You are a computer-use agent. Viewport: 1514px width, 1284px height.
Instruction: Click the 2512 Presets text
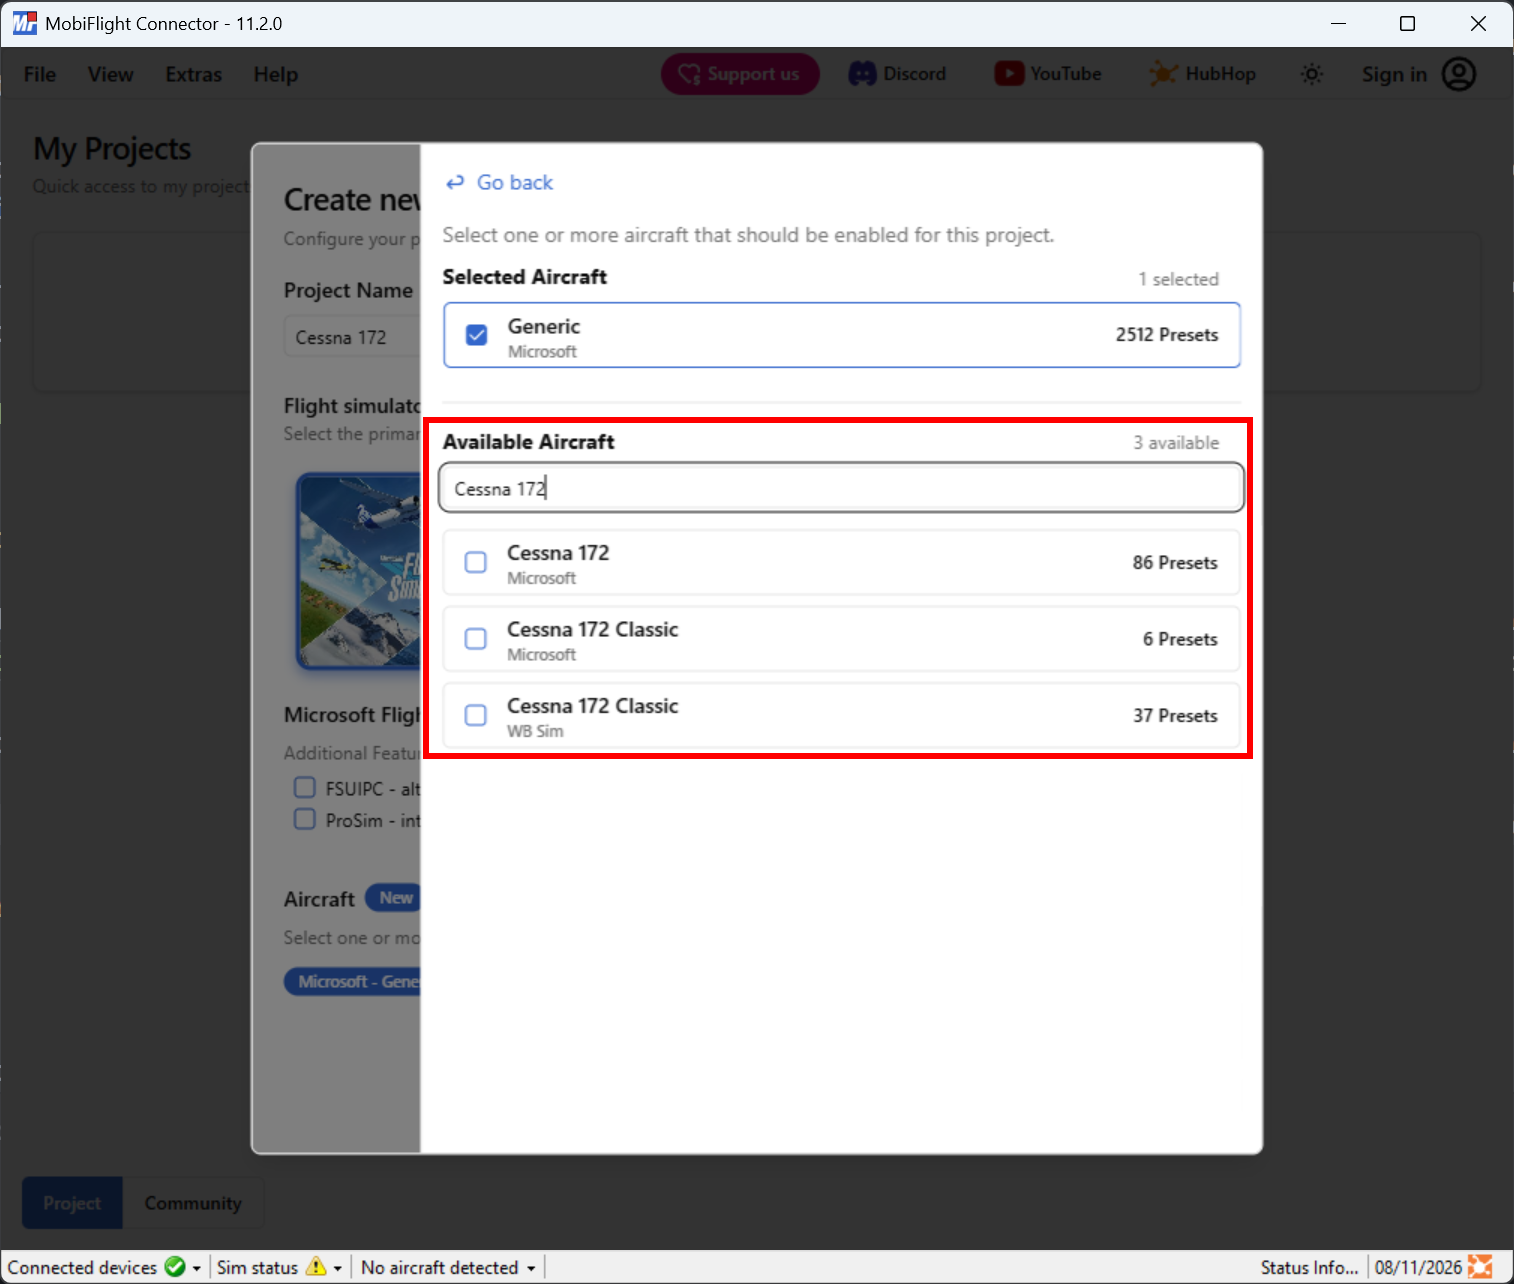(x=1167, y=335)
